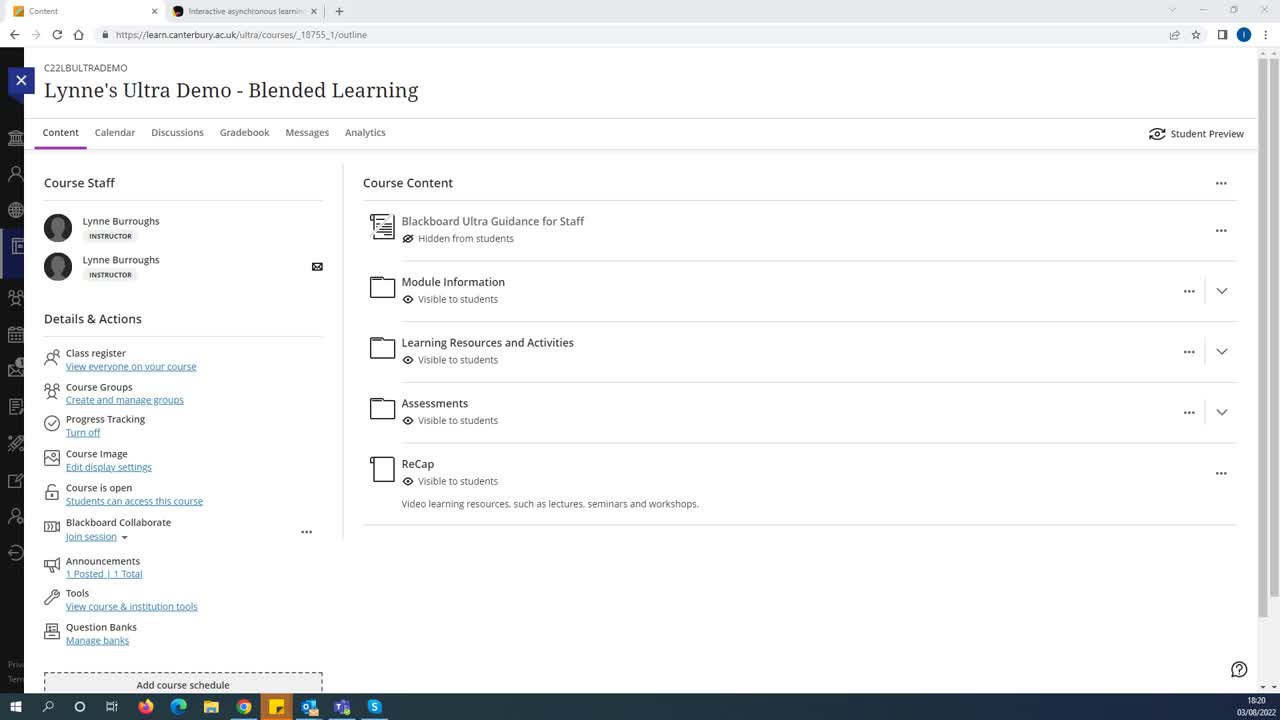This screenshot has height=720, width=1280.
Task: Open the Gradebook tab
Action: pyautogui.click(x=245, y=133)
